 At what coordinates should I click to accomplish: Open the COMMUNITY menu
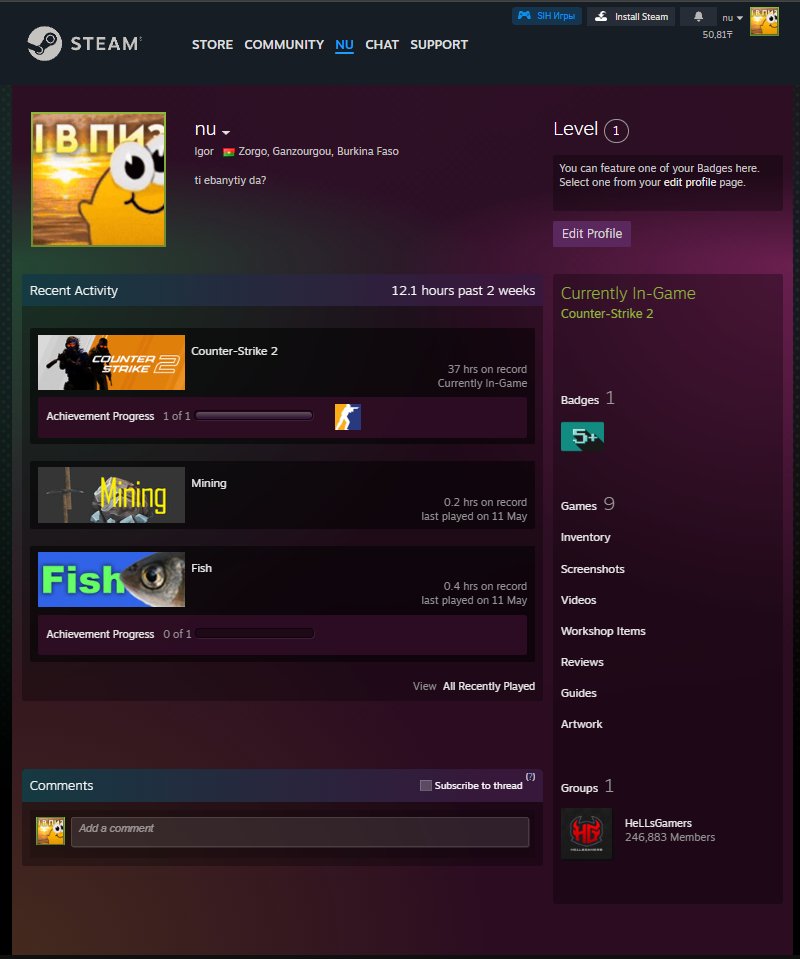click(x=284, y=45)
